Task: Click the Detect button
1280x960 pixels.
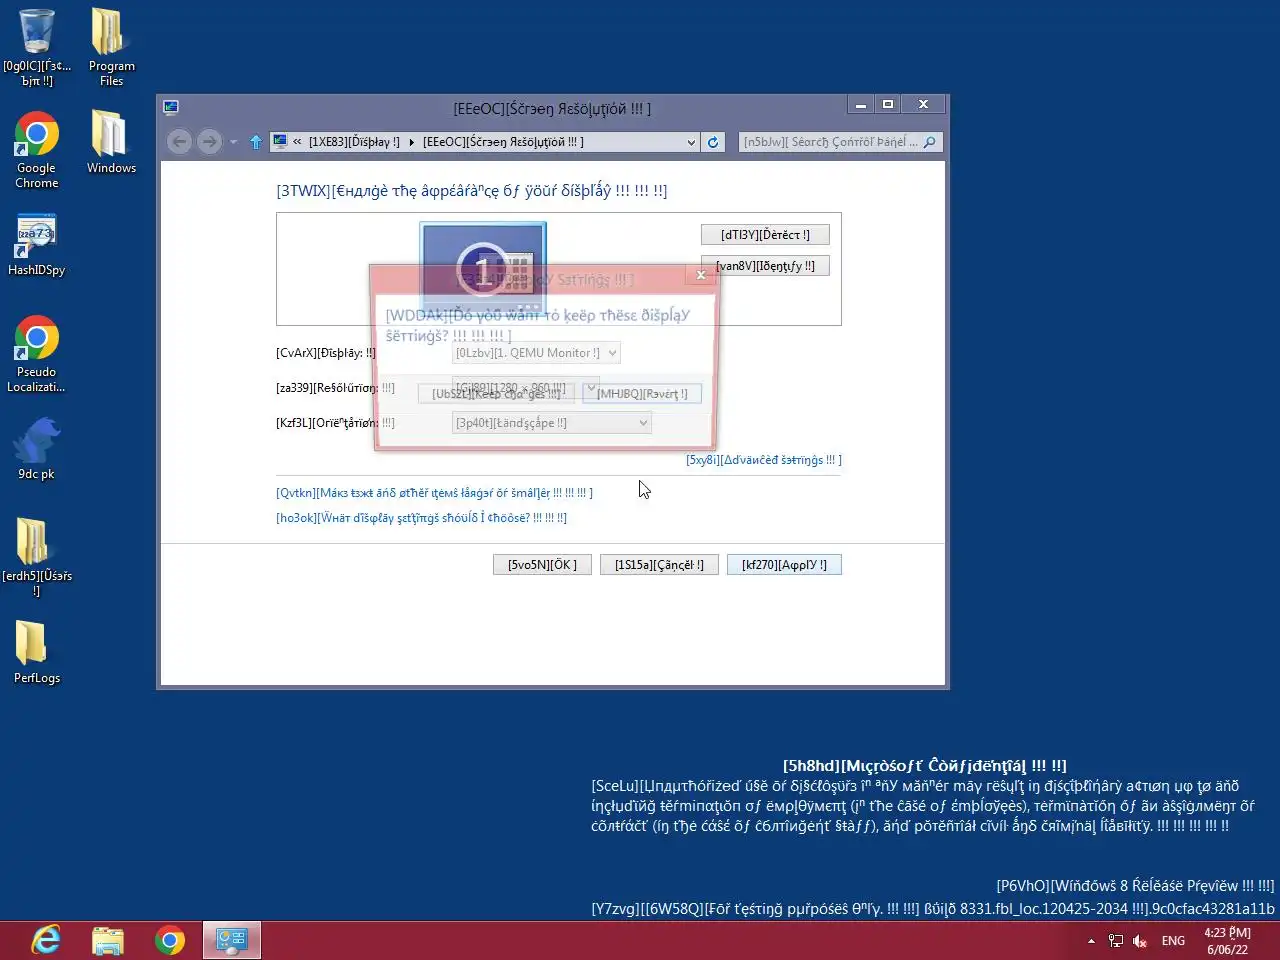Action: click(765, 235)
